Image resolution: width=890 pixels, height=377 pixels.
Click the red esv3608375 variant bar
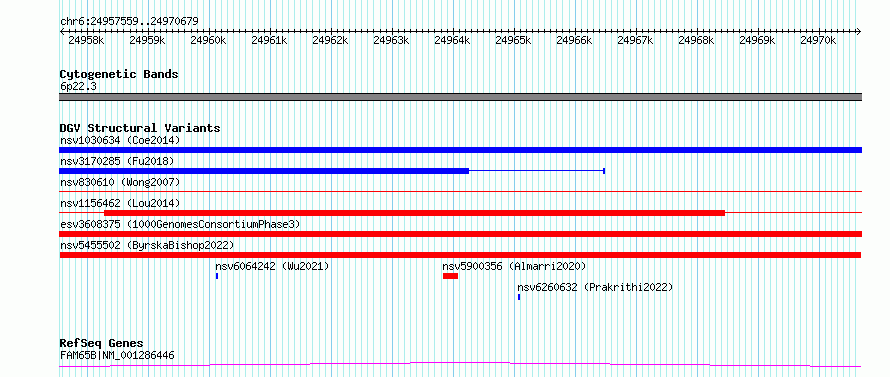(x=460, y=234)
